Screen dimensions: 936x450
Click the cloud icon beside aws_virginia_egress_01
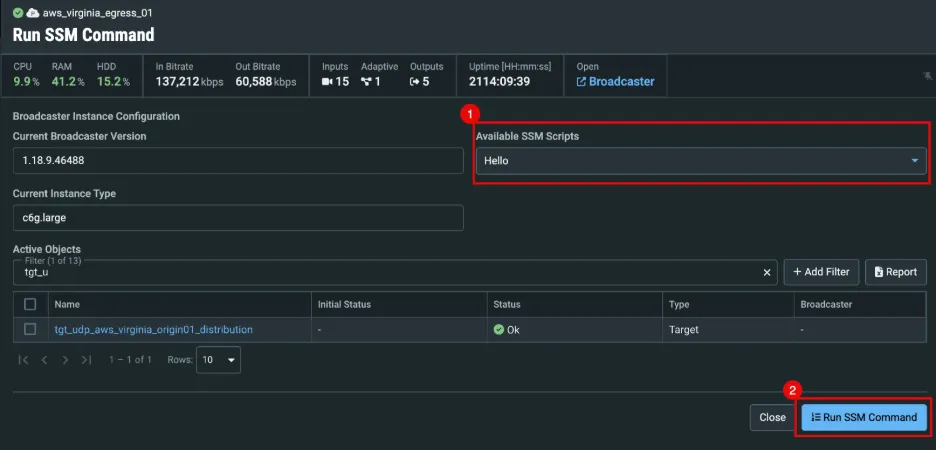(x=33, y=13)
